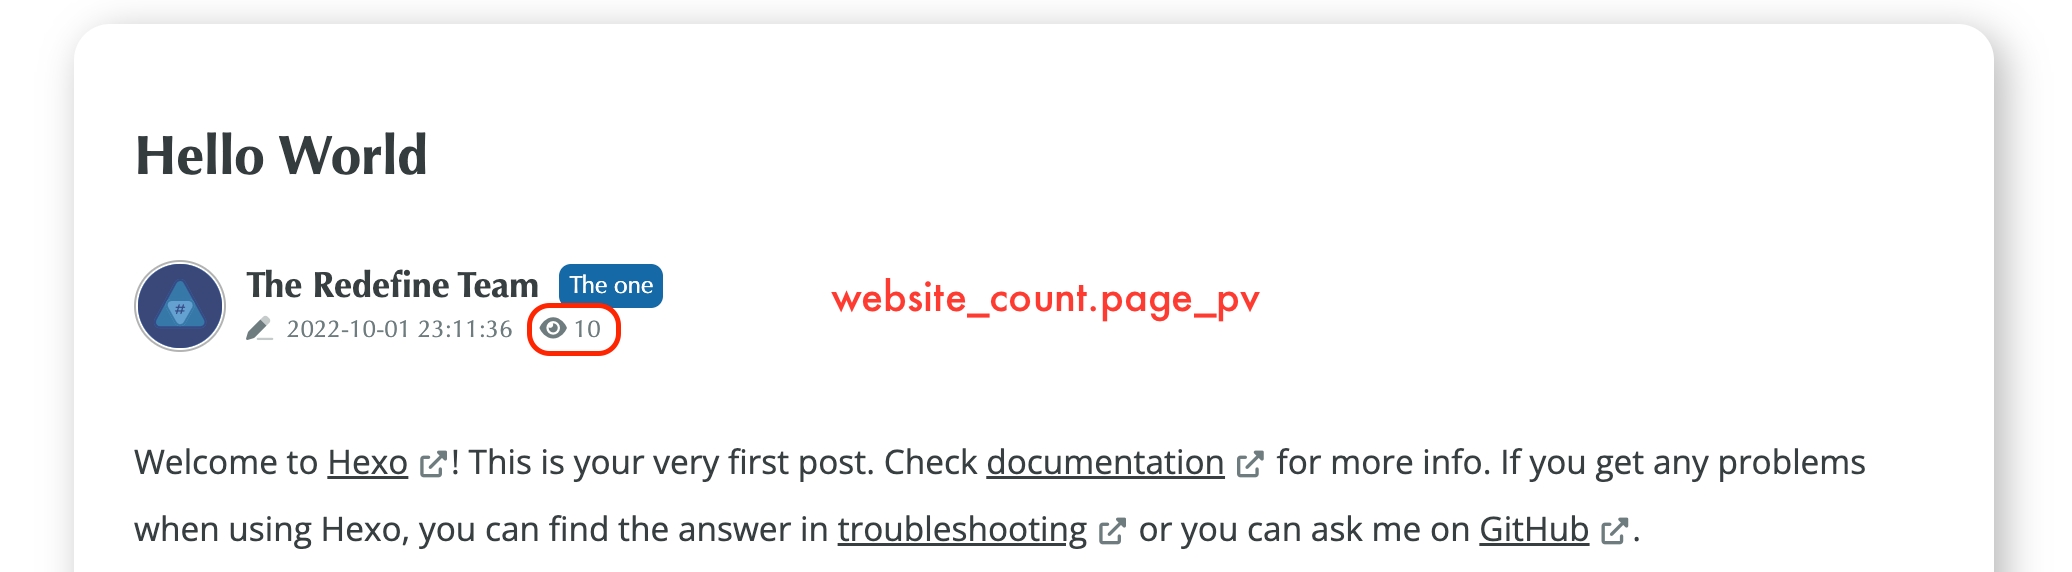This screenshot has height=572, width=2072.
Task: Open the documentation link
Action: coord(1105,462)
